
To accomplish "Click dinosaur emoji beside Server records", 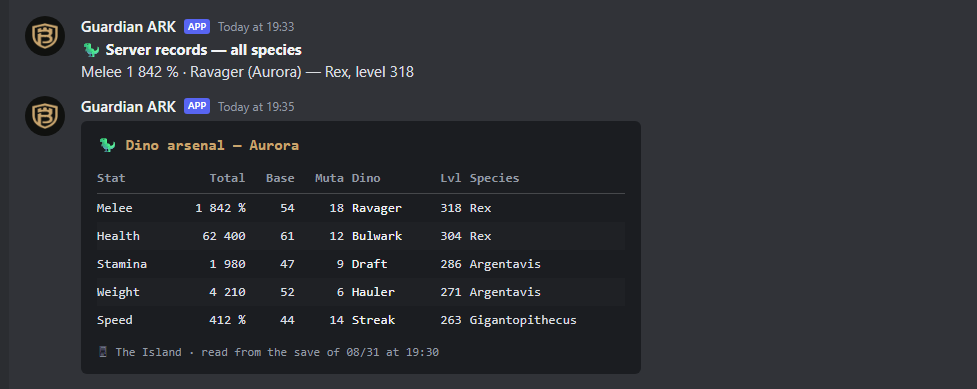I will point(91,50).
